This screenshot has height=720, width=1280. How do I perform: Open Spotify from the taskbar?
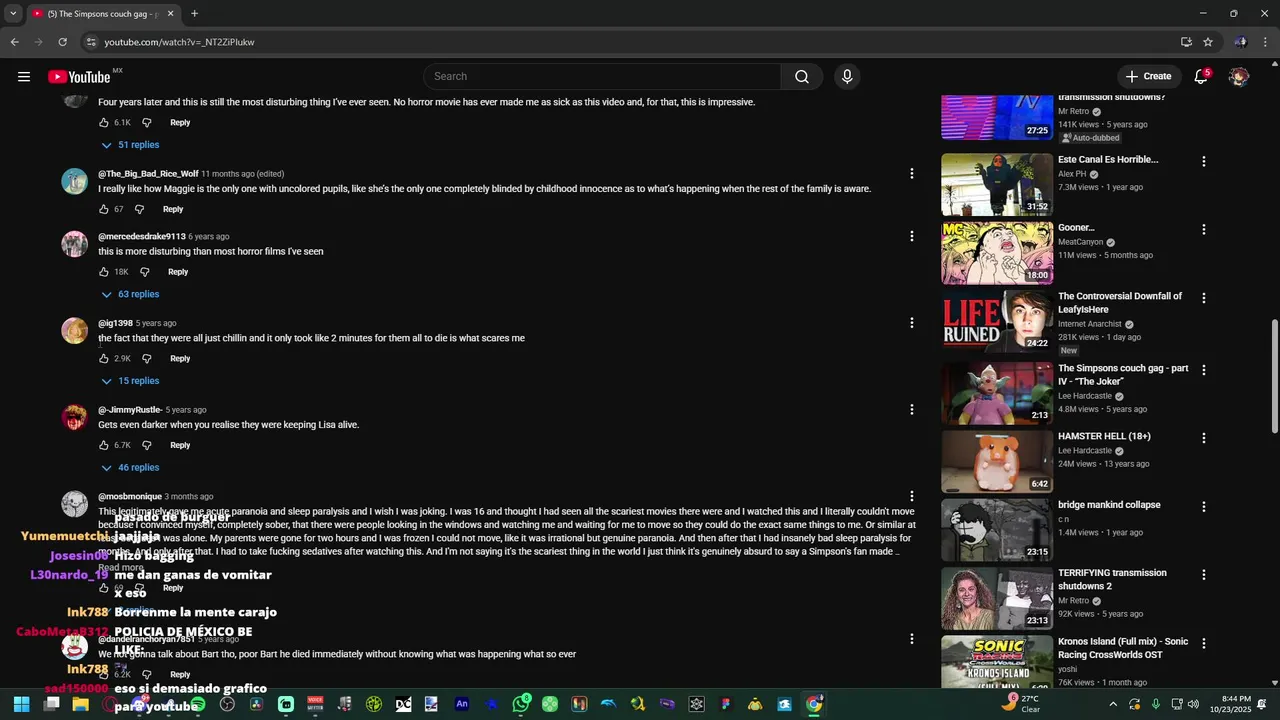point(197,704)
